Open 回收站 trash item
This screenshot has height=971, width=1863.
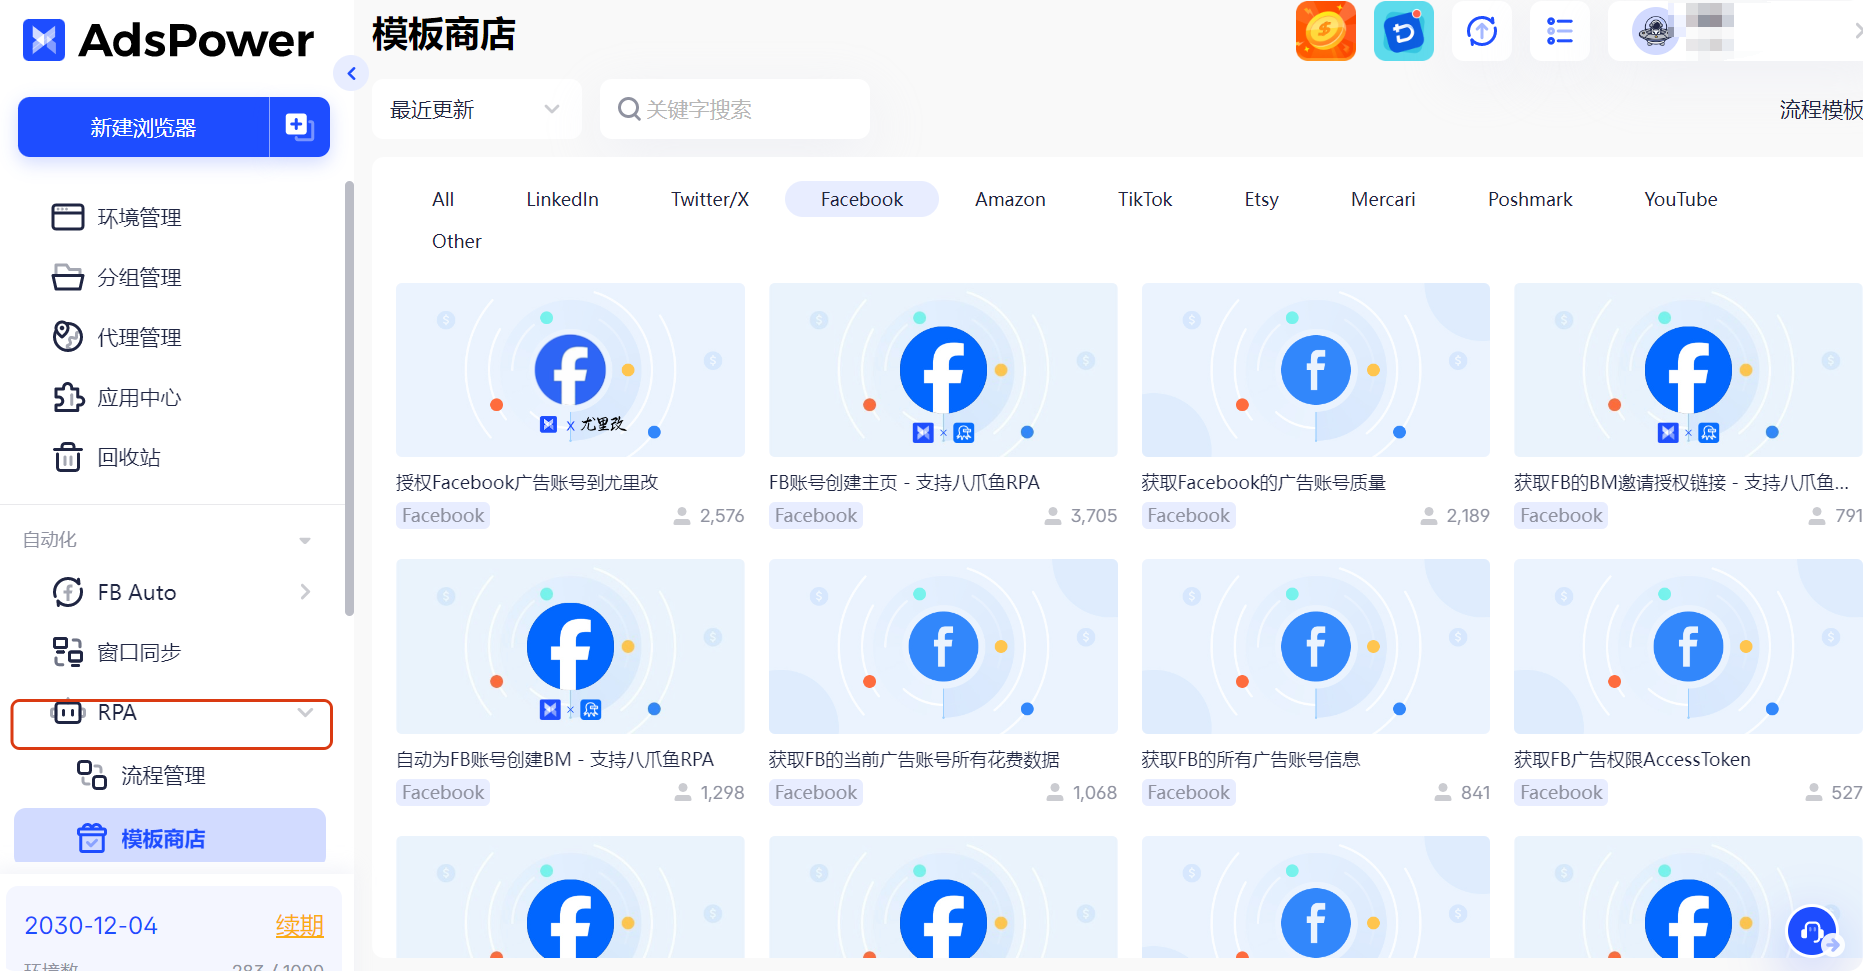point(129,457)
